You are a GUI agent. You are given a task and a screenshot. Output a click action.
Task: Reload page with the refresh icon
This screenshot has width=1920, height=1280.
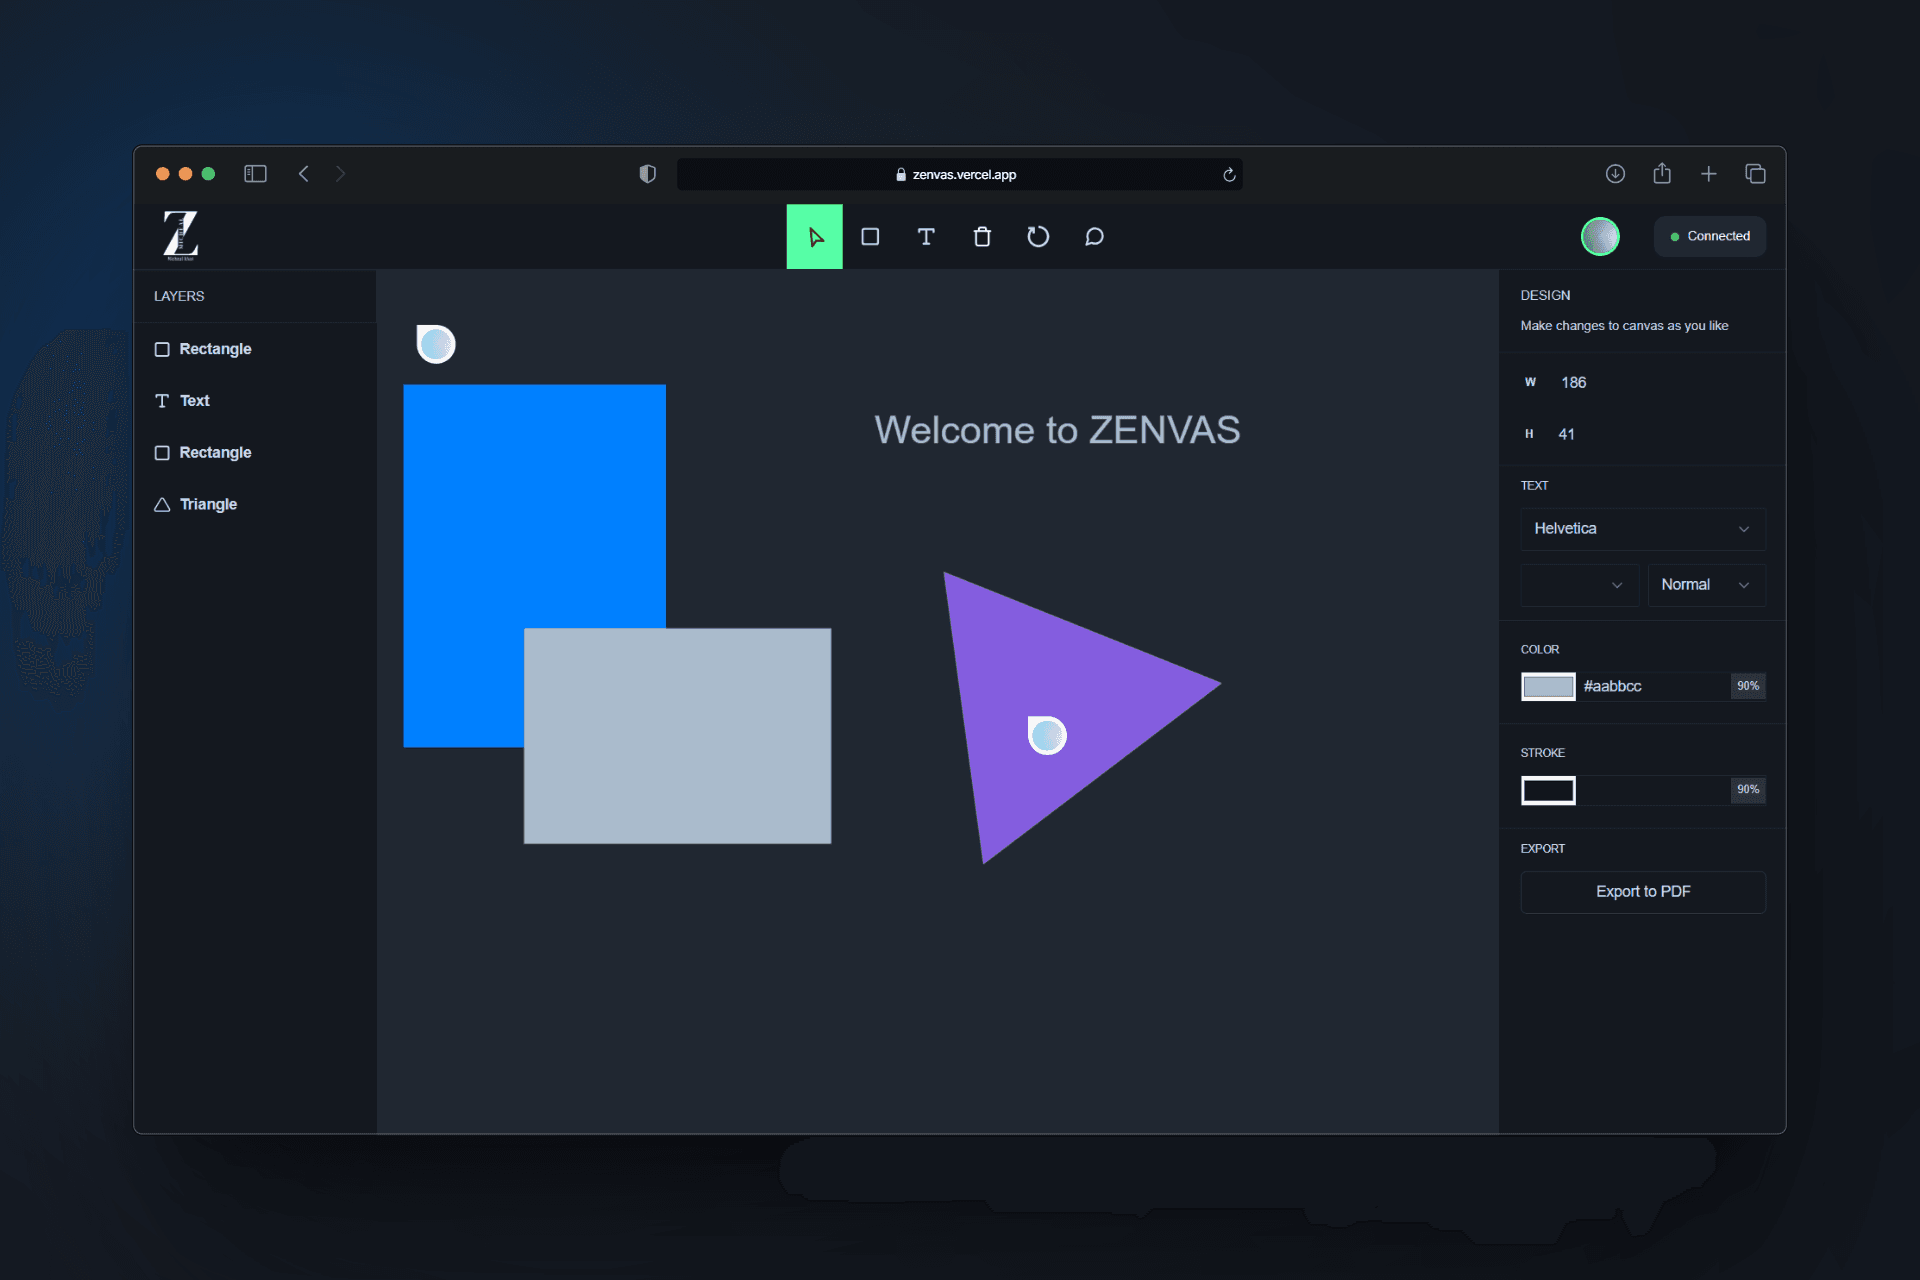pyautogui.click(x=1229, y=175)
